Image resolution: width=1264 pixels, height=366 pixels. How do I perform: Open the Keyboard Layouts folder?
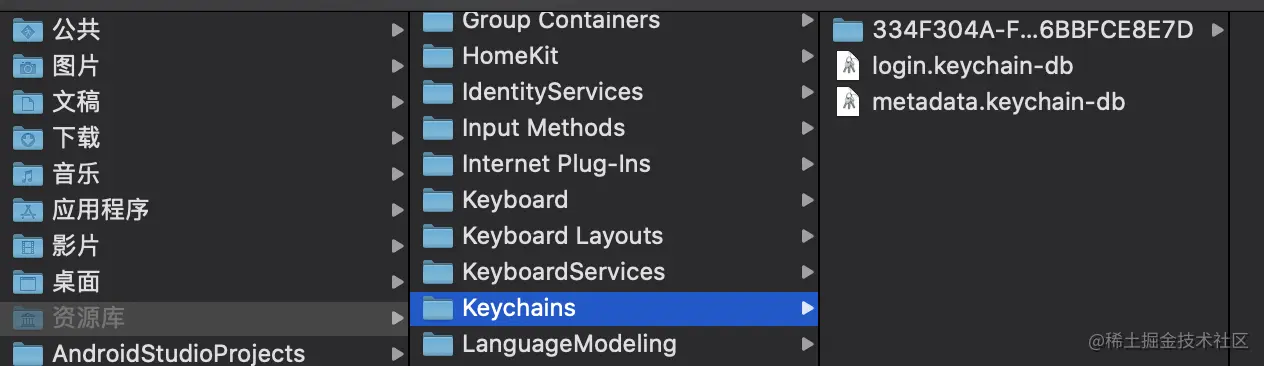614,236
